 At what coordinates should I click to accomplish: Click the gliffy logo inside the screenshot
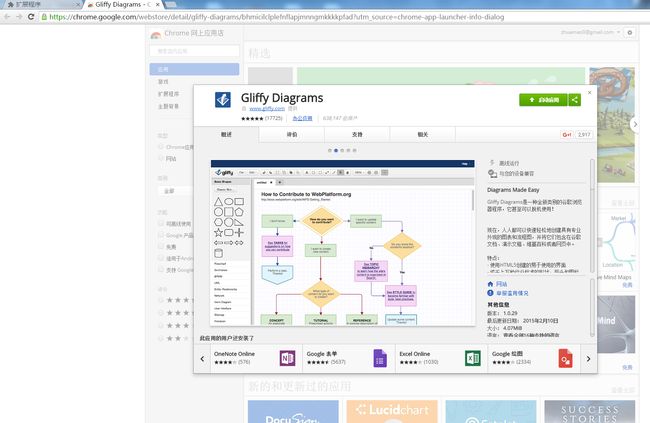click(224, 173)
